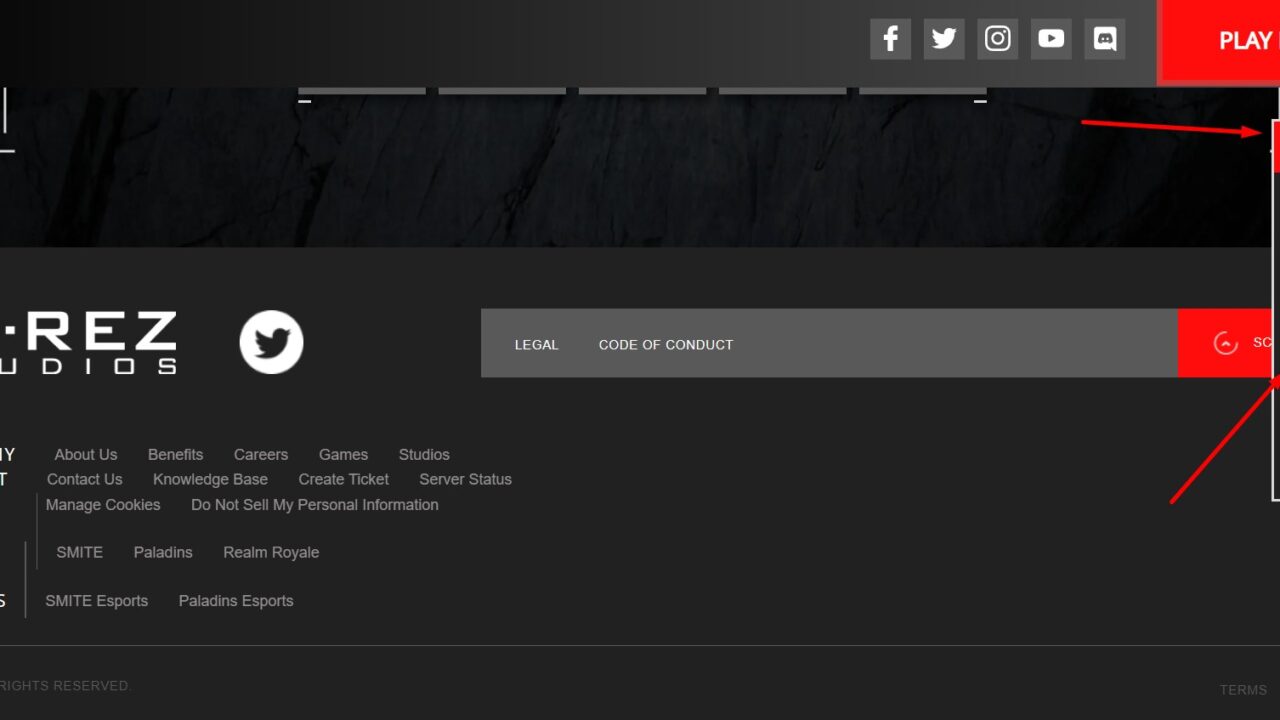Open the Careers link
Screen dimensions: 1280x720
point(260,454)
